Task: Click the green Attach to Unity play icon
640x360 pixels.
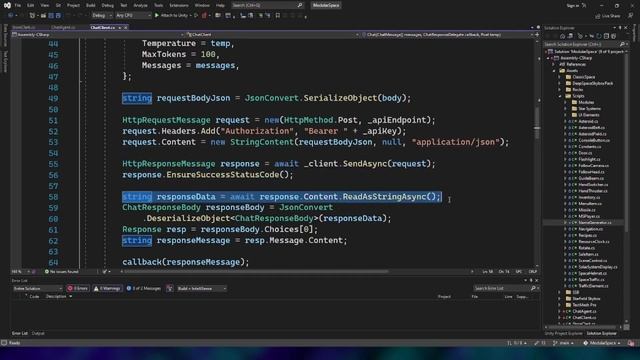Action: (157, 16)
